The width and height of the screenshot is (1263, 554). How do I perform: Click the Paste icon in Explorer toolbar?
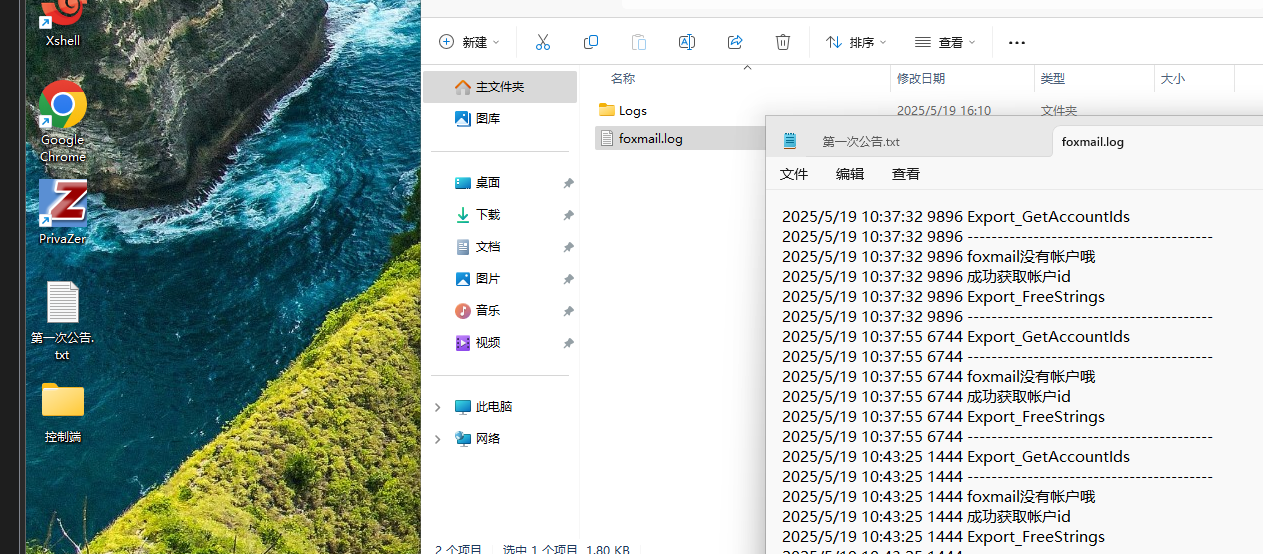(639, 42)
